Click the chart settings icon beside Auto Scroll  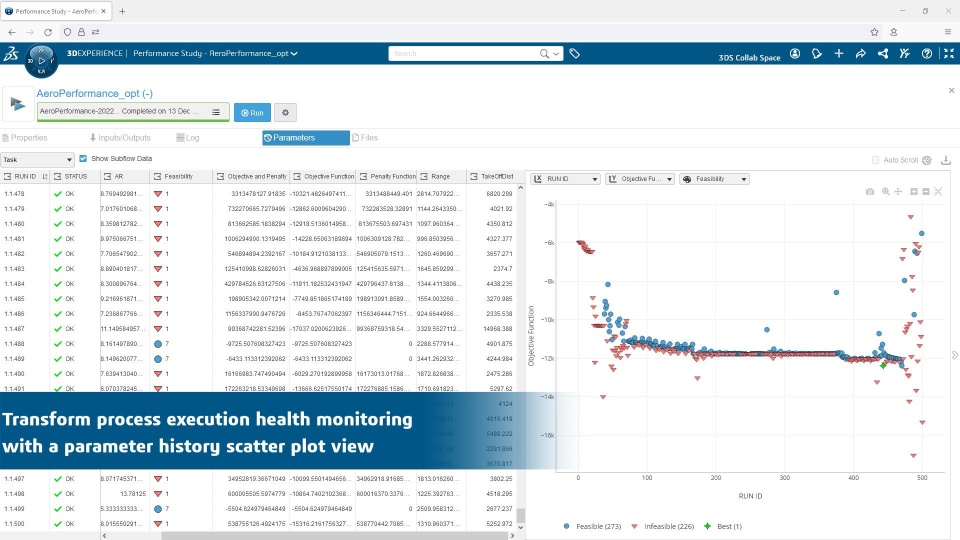coord(927,160)
